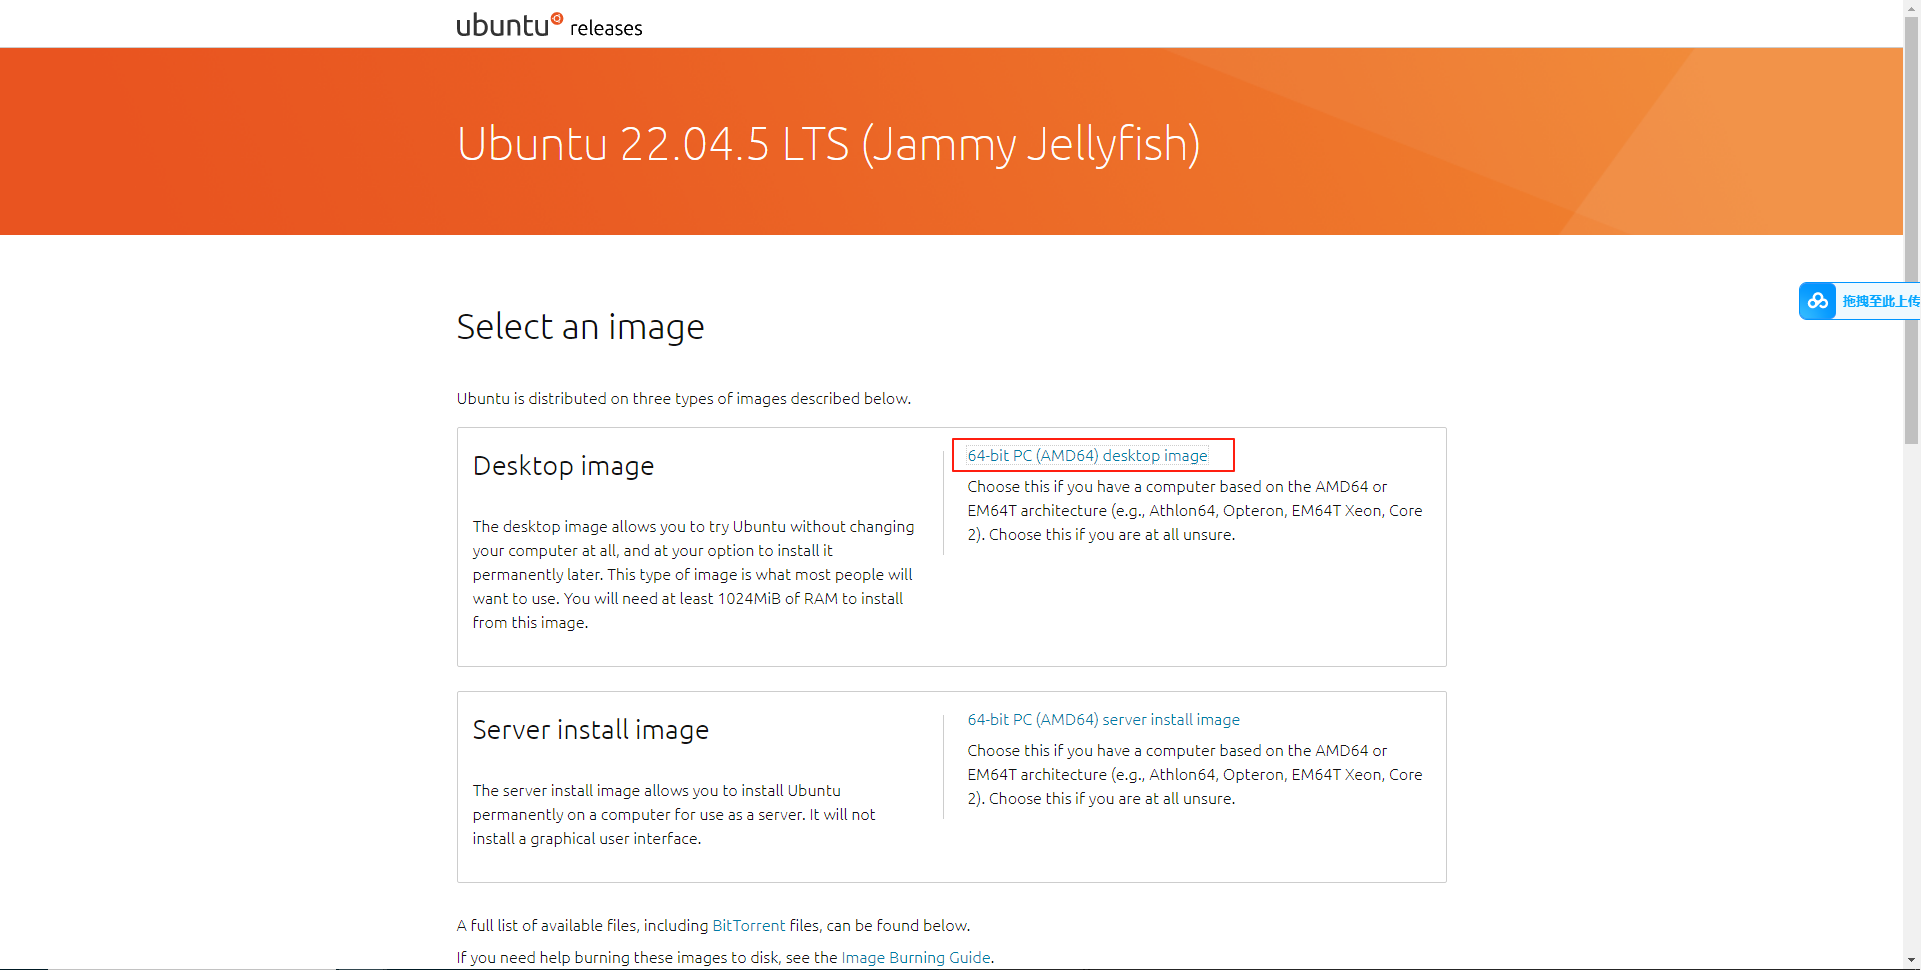Click the blue drag-to-upload floating widget label
The image size is (1921, 970).
pos(1879,301)
